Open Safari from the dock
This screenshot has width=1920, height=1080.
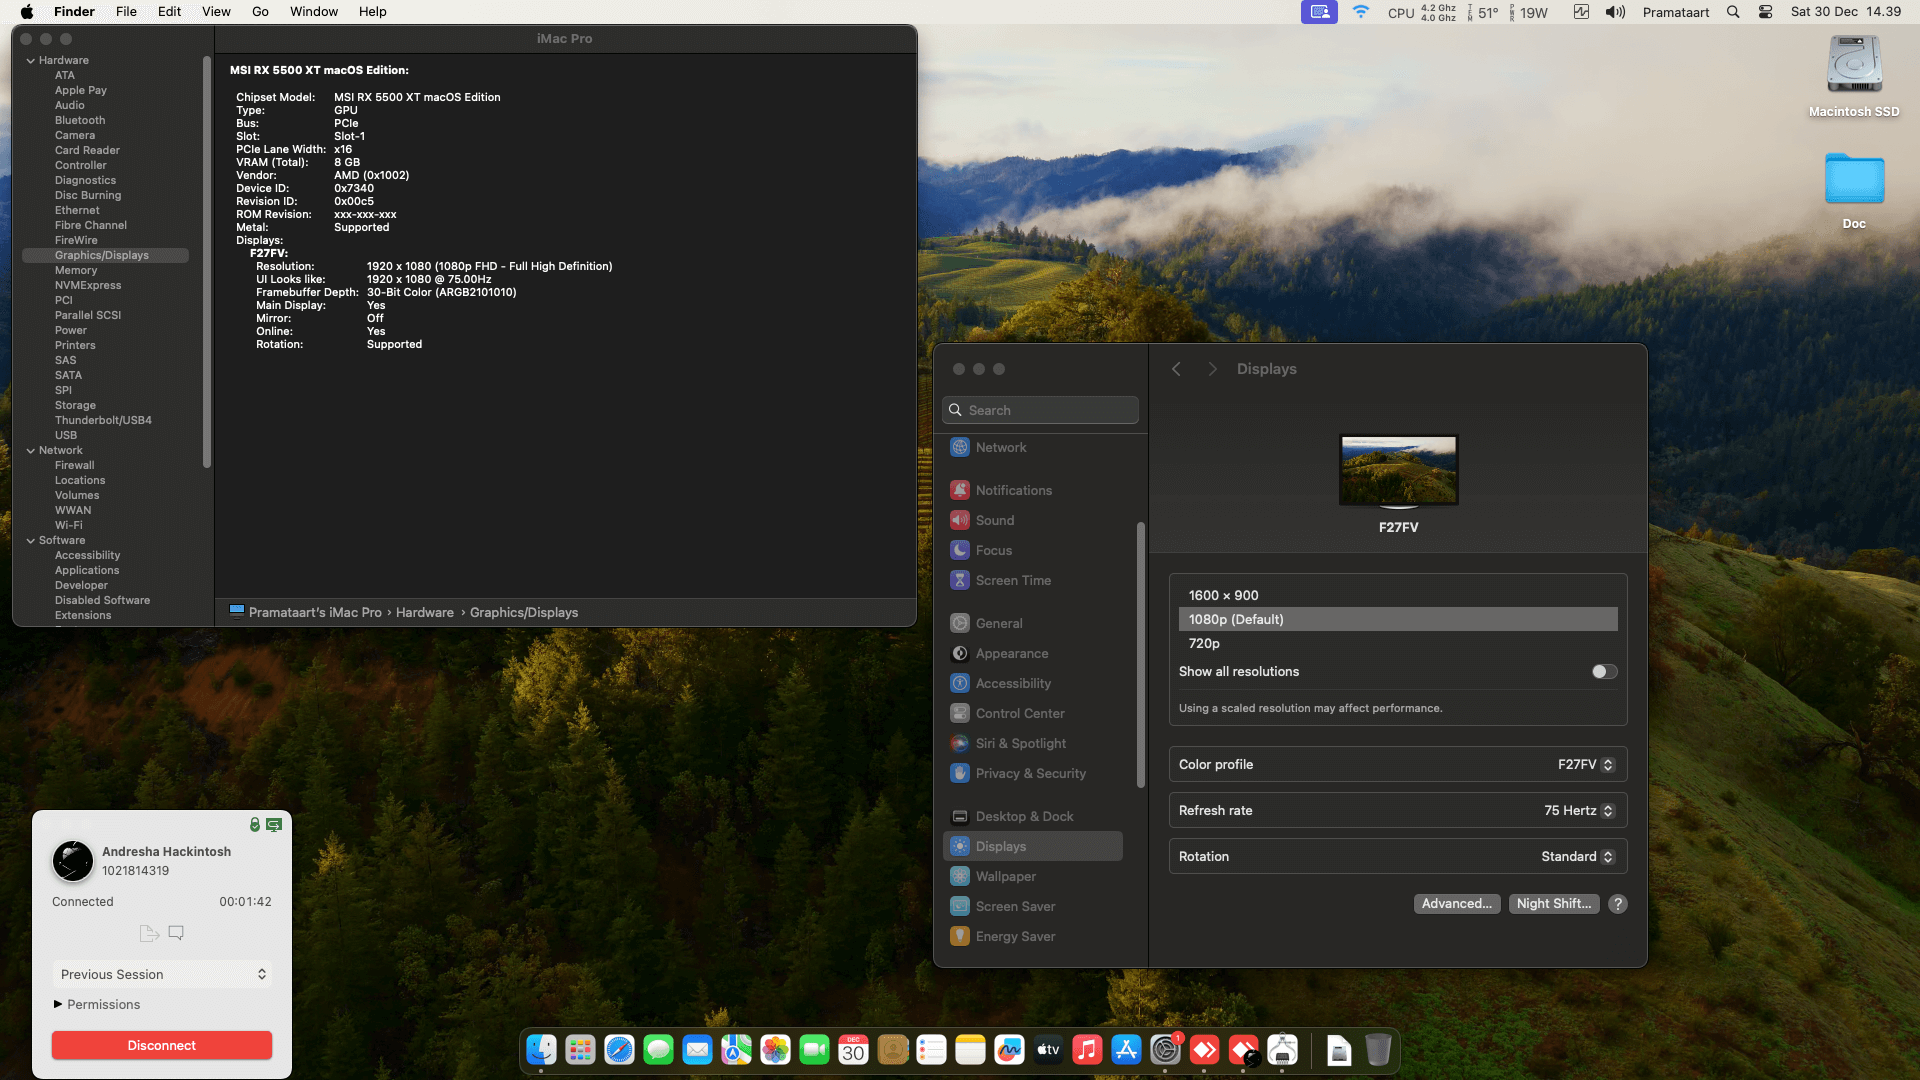(619, 1050)
